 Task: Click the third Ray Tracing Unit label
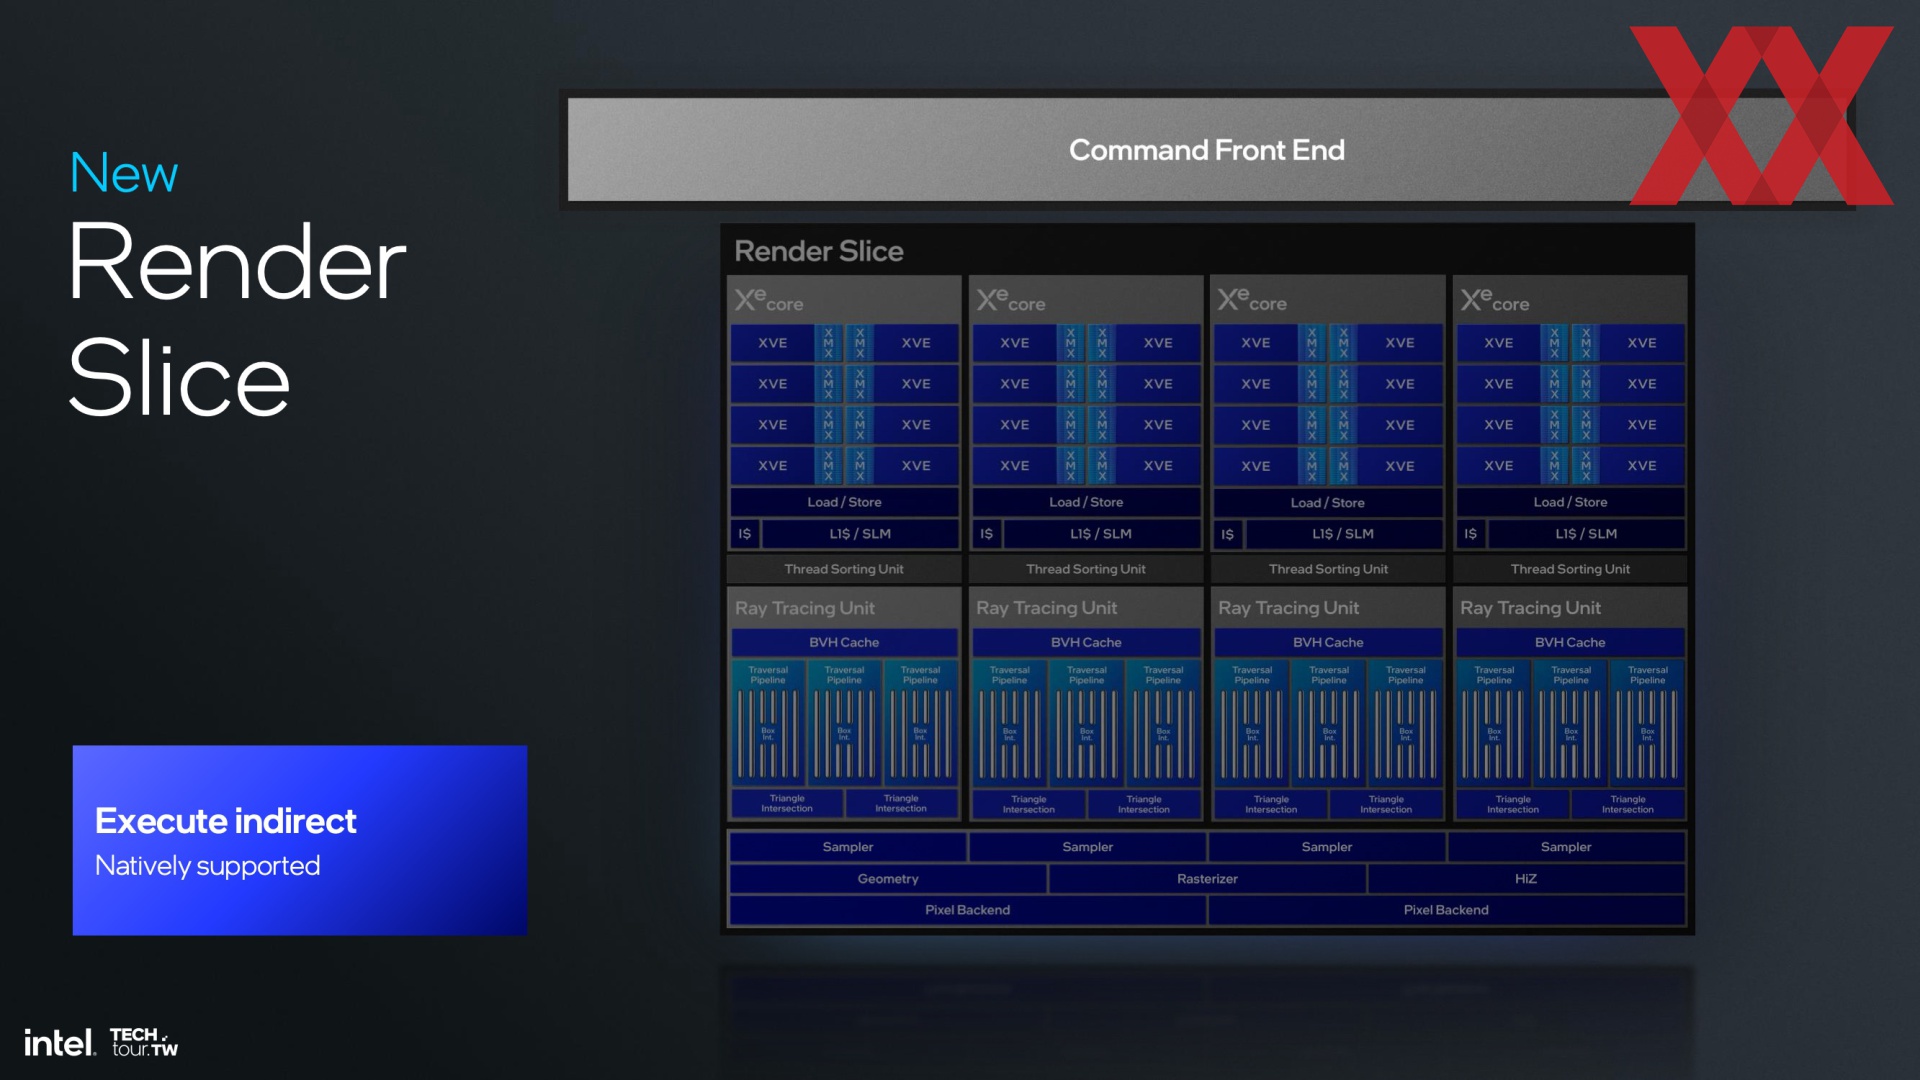(x=1289, y=608)
